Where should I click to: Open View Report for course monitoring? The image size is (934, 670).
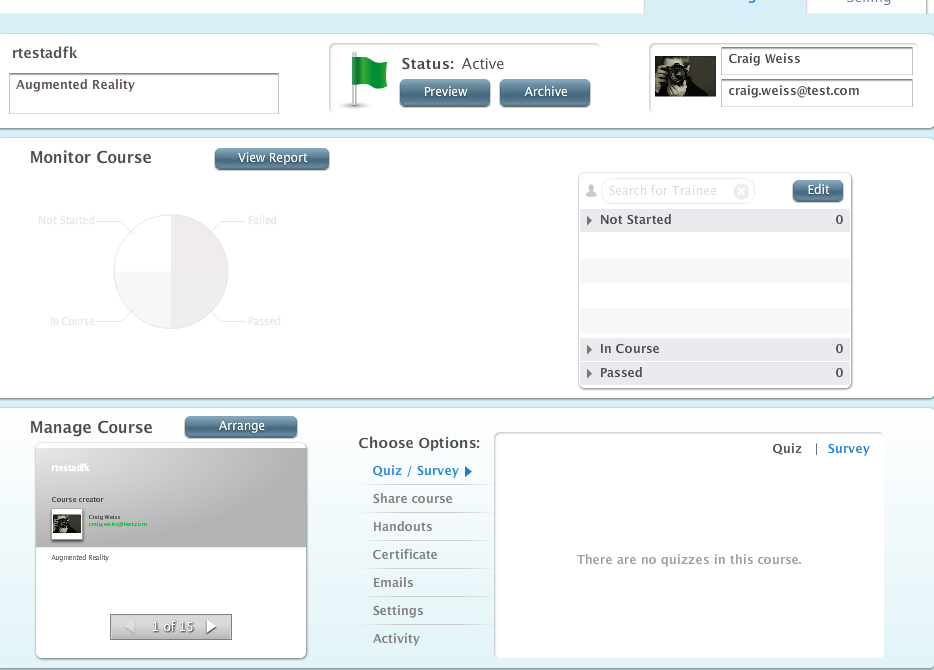(272, 158)
